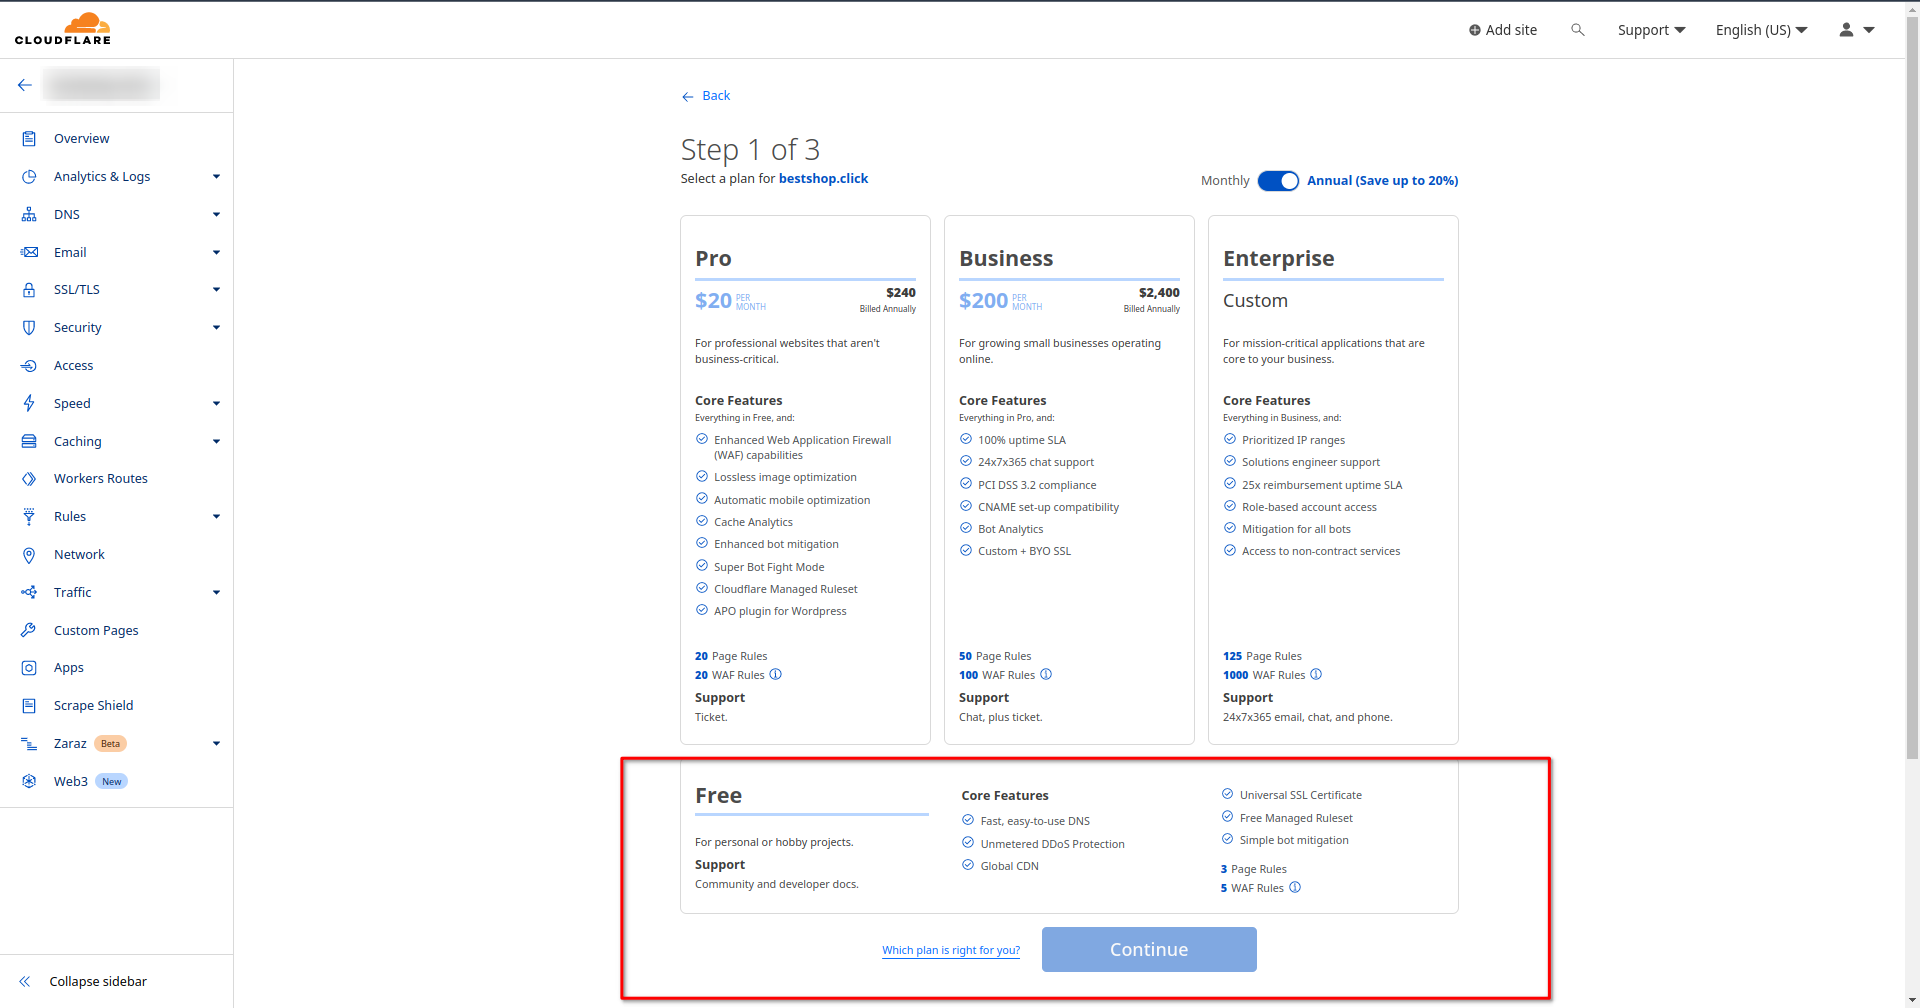Expand Analytics & Logs submenu arrow

pos(216,177)
